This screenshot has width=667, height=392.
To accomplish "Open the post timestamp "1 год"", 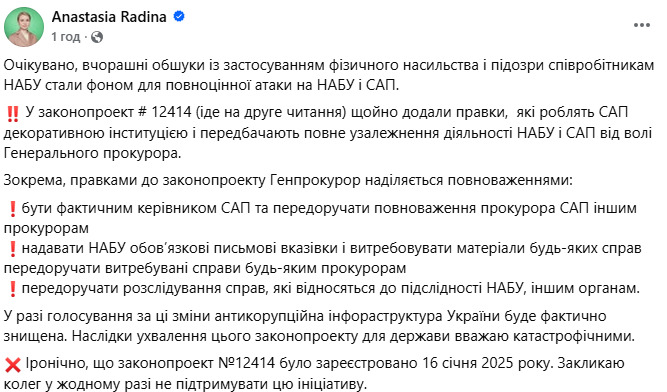I will (x=66, y=37).
